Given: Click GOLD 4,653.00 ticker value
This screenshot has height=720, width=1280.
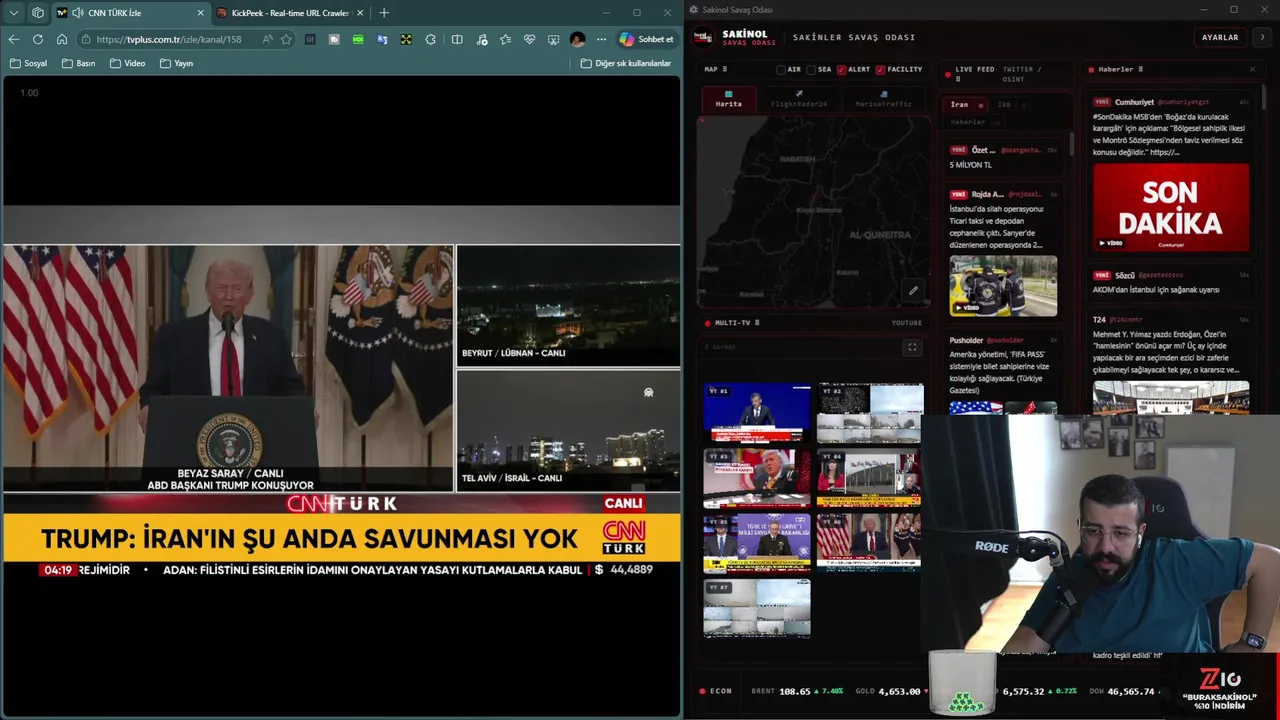Looking at the screenshot, I should coord(899,691).
